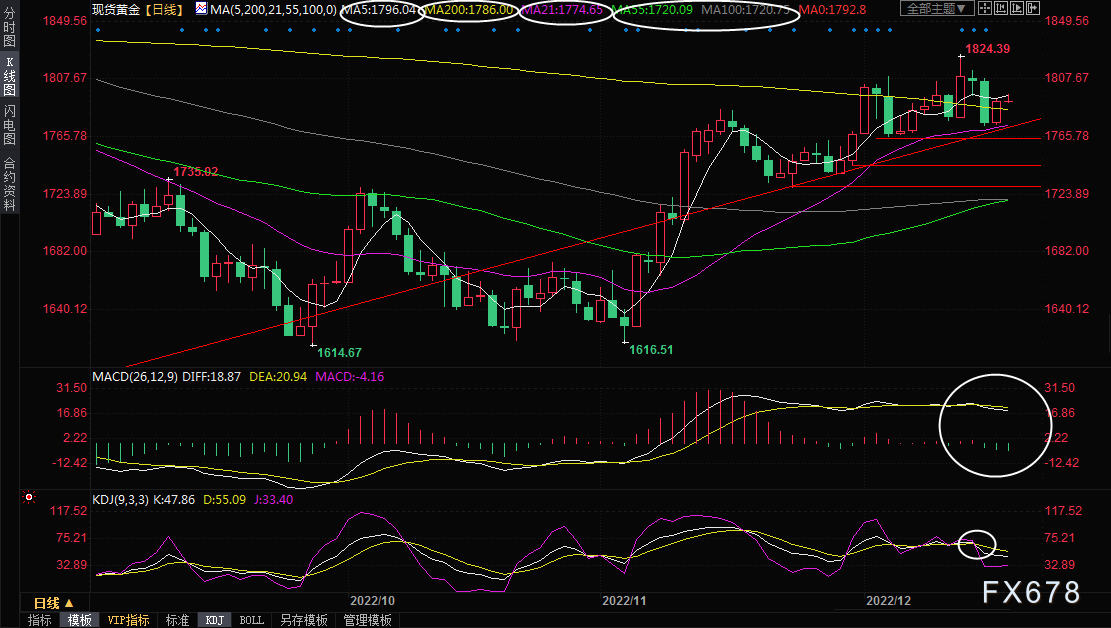Open the VIP指标 tab

(128, 620)
